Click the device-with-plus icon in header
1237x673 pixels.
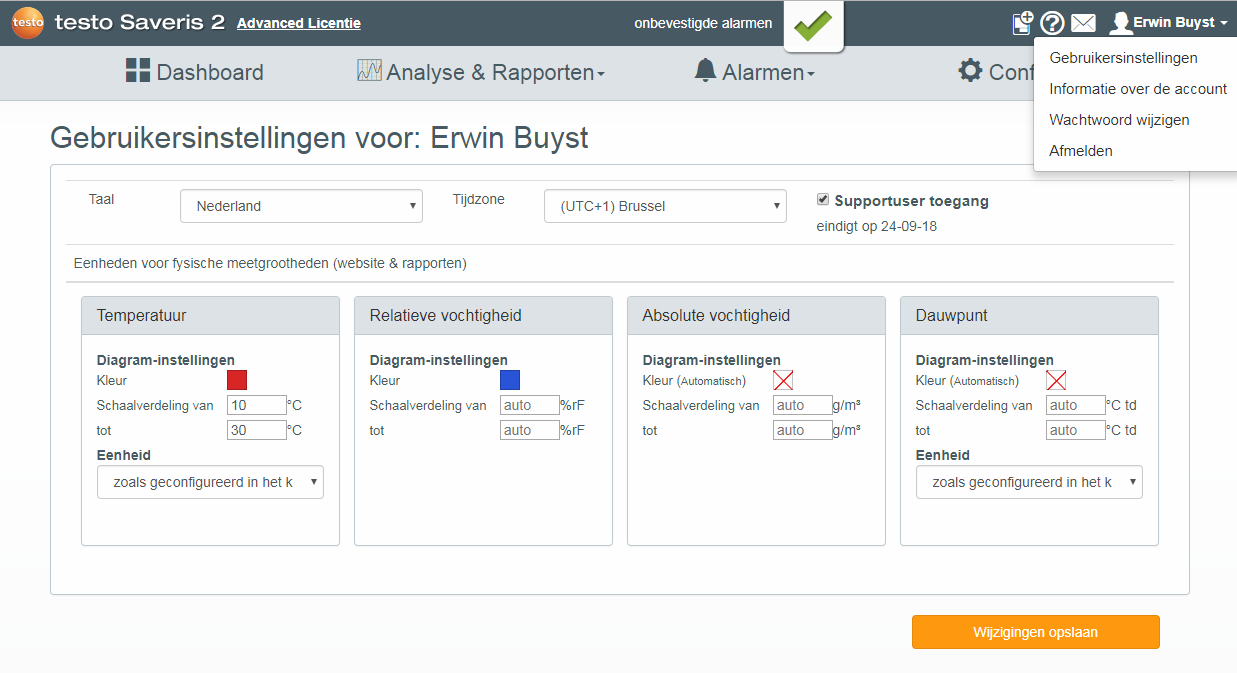(x=1023, y=23)
